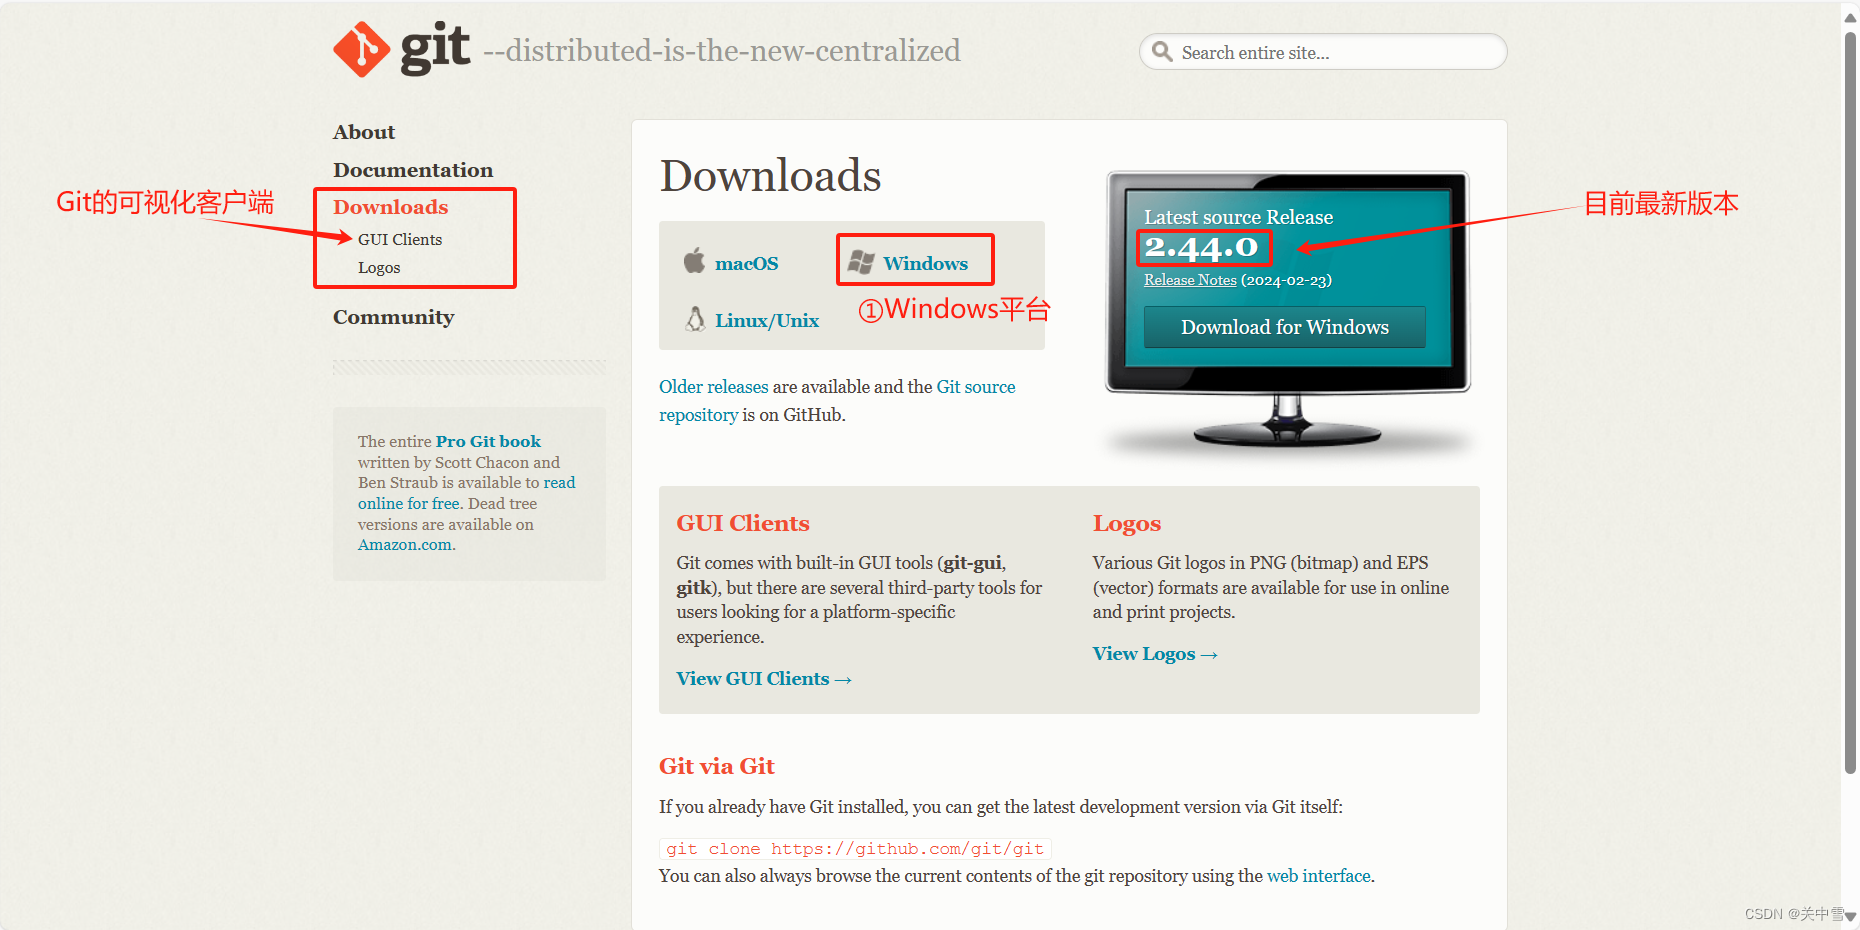Choose the macOS download link
This screenshot has width=1860, height=930.
[x=747, y=263]
